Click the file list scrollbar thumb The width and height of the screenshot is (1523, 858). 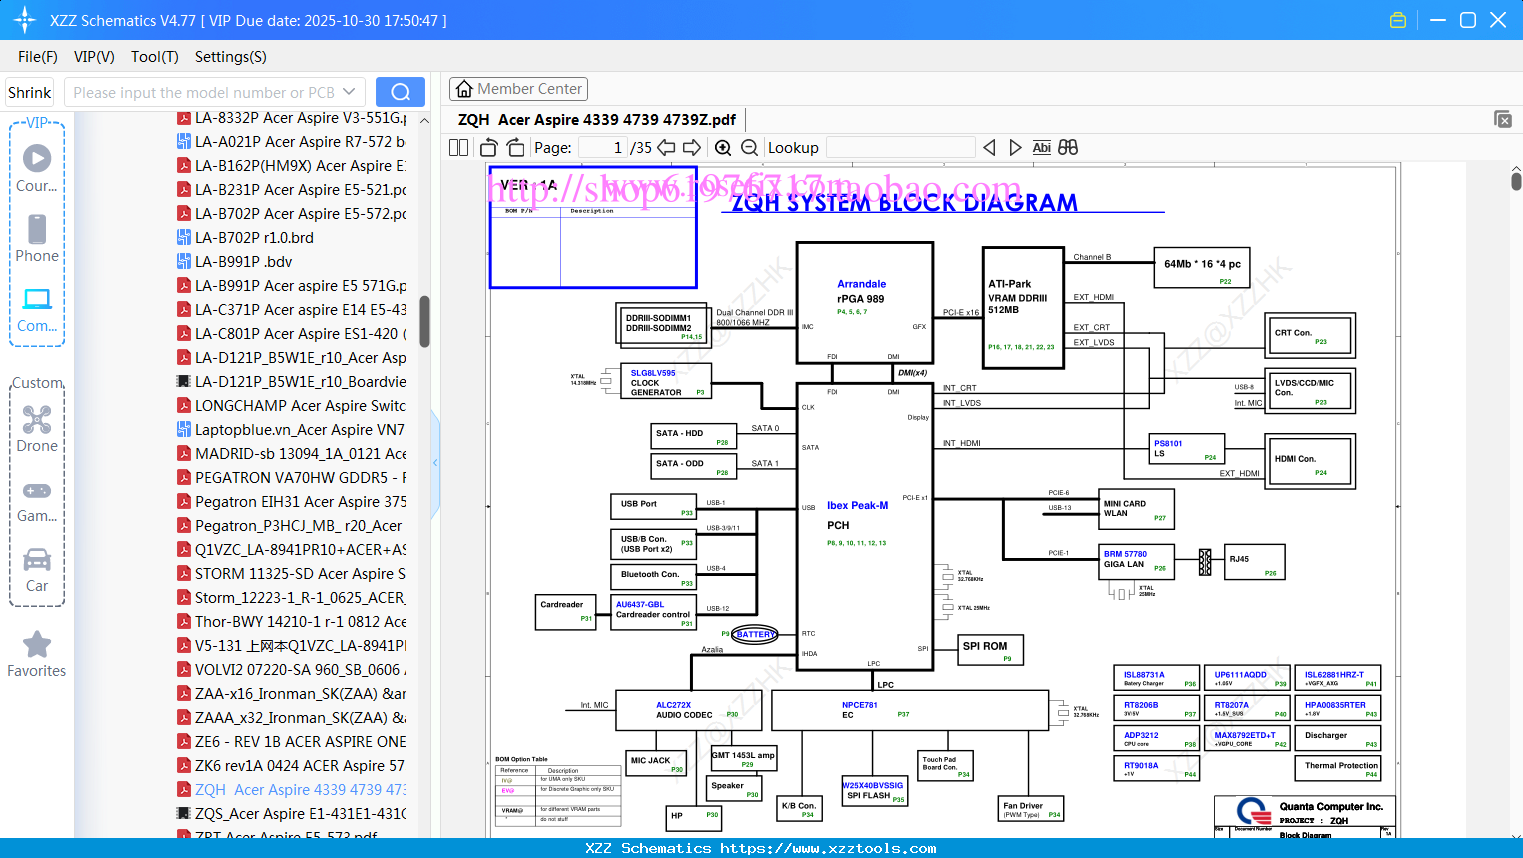424,321
